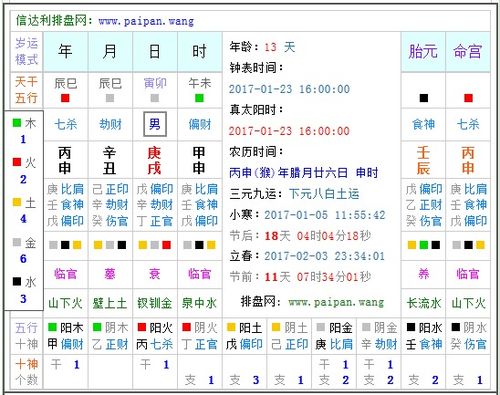Open the www.paipan.wang link after 信达利排盘网
The height and width of the screenshot is (395, 500).
coord(146,22)
